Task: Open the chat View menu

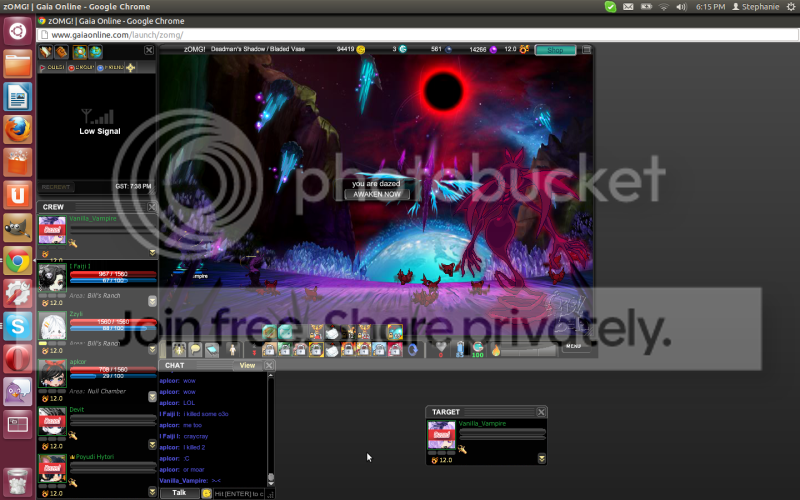Action: tap(247, 365)
